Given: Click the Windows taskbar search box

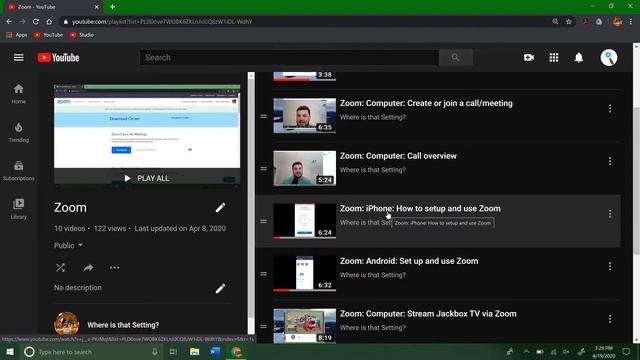Looking at the screenshot, I should 92,351.
